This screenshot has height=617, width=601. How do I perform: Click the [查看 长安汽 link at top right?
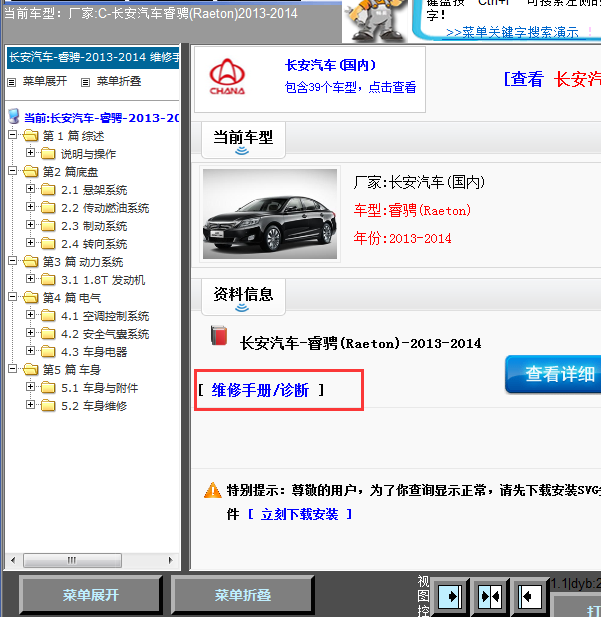552,79
